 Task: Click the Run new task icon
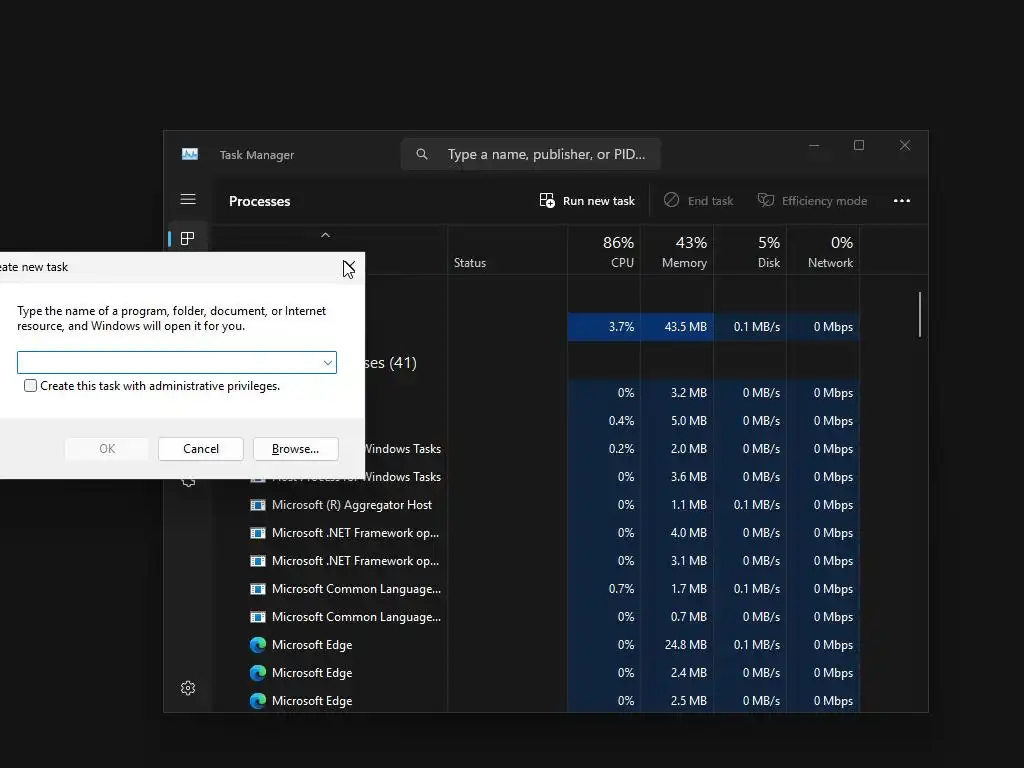point(547,200)
